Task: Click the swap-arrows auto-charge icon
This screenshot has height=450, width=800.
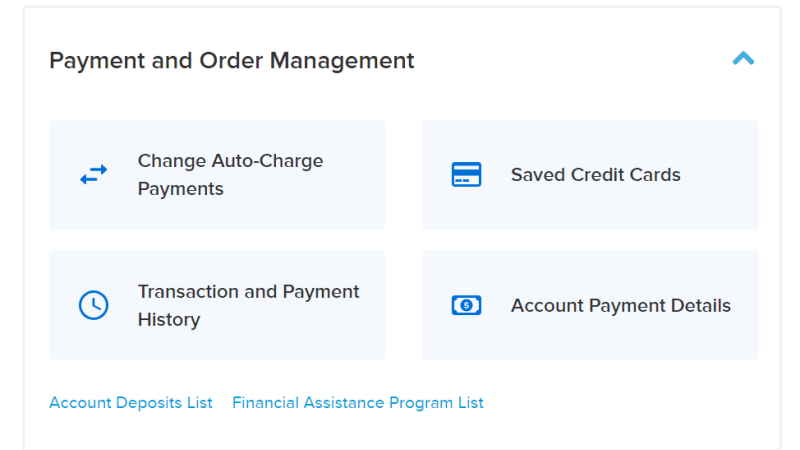Action: coord(94,174)
